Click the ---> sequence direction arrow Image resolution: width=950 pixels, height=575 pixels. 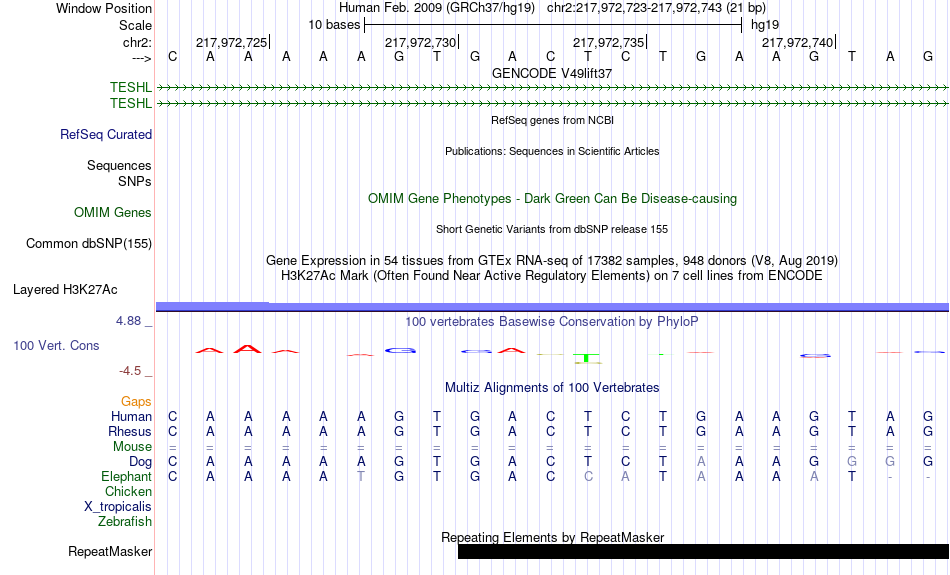(x=142, y=58)
